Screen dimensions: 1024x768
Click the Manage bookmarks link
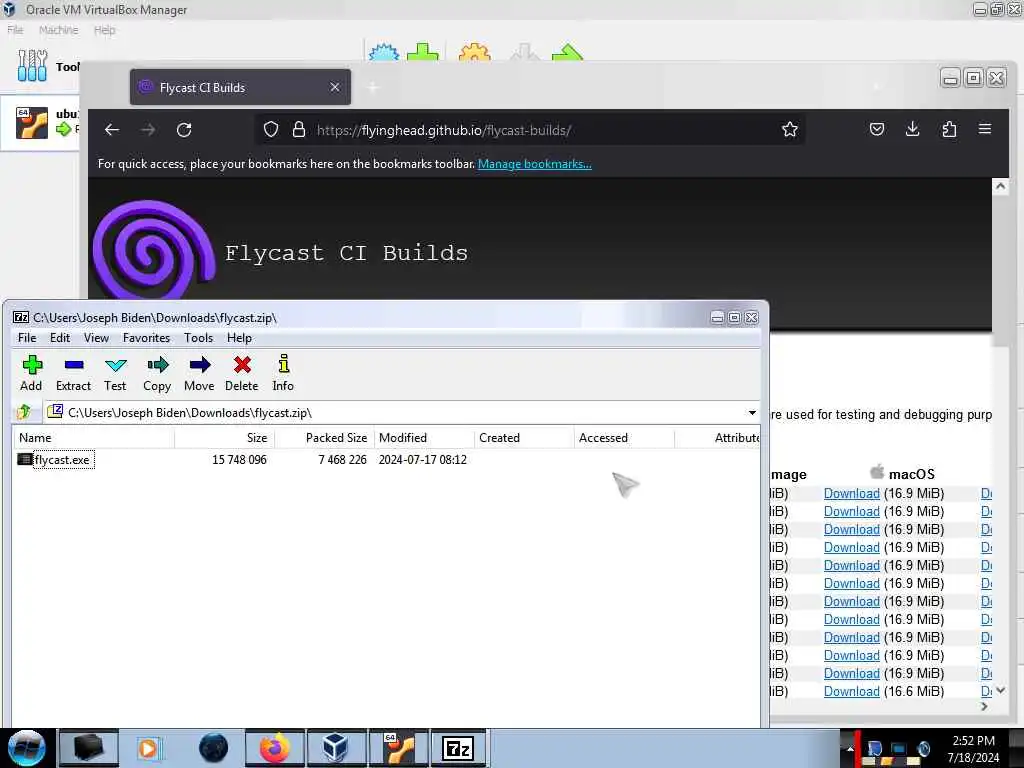point(534,164)
